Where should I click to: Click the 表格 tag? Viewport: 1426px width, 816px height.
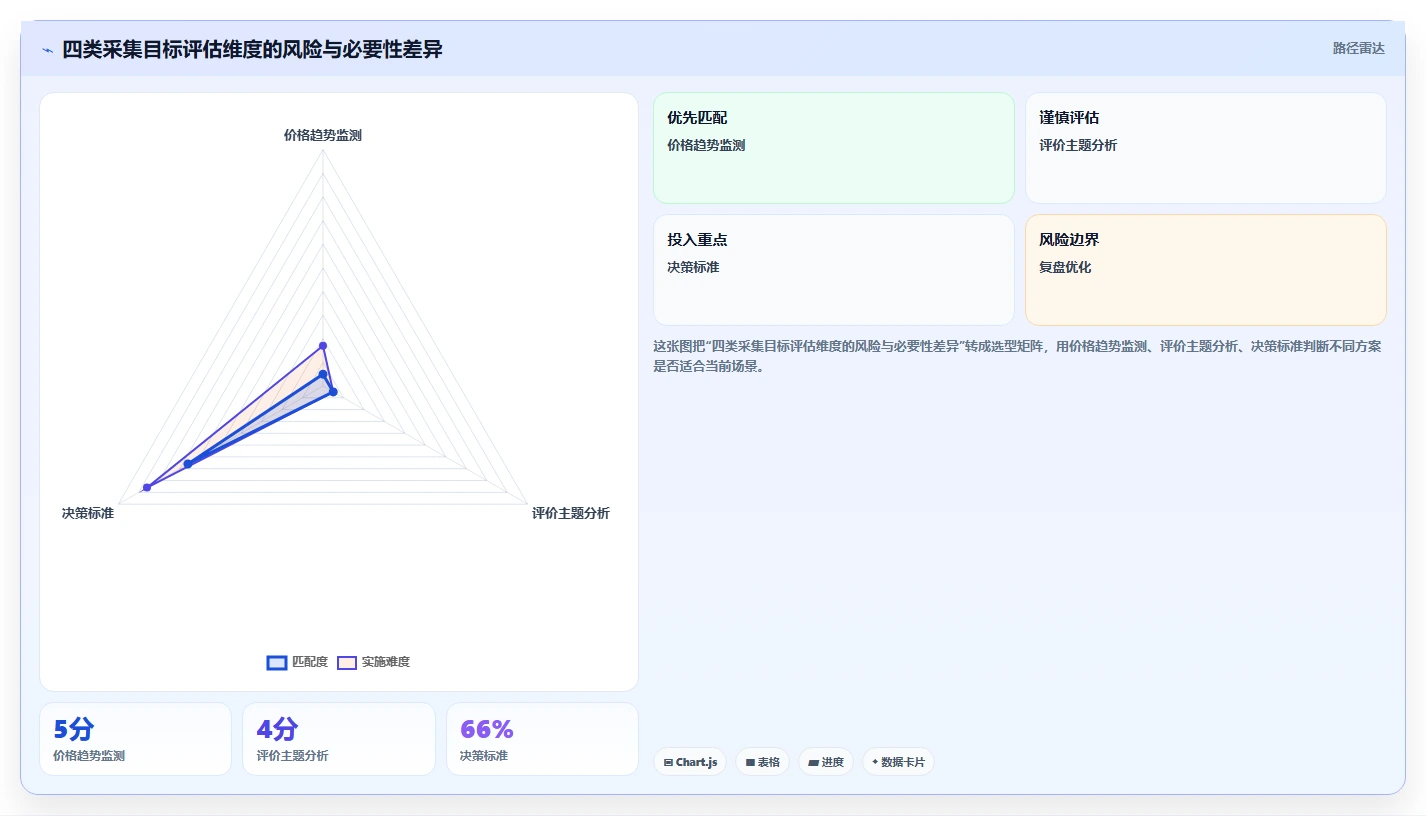pos(762,762)
